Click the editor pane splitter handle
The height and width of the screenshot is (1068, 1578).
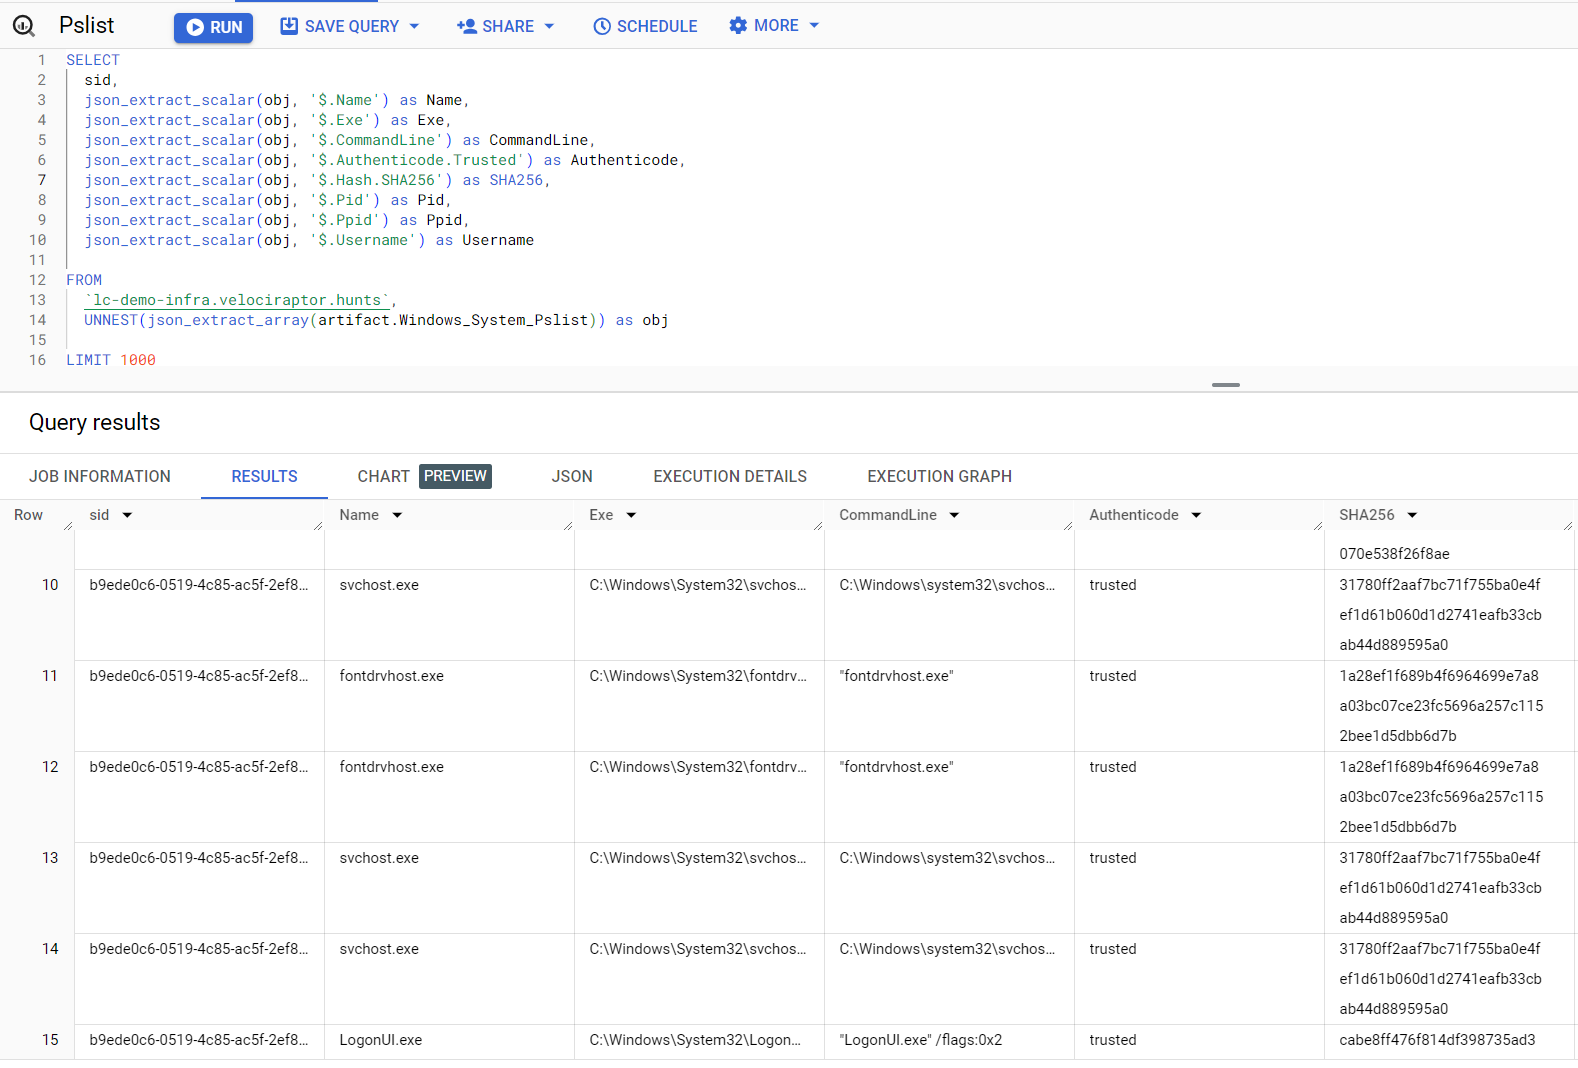coord(1226,385)
